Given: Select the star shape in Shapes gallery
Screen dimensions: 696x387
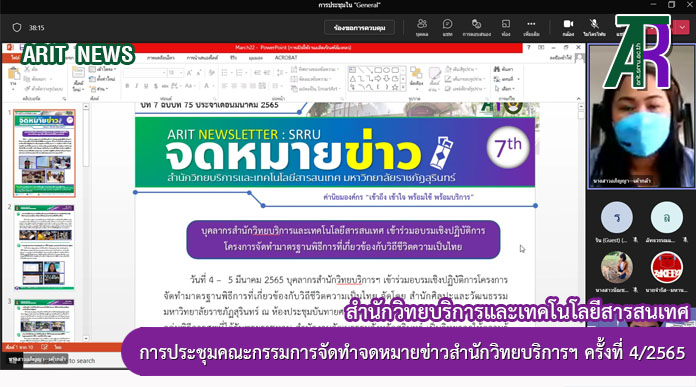Looking at the screenshot, I should [395, 87].
